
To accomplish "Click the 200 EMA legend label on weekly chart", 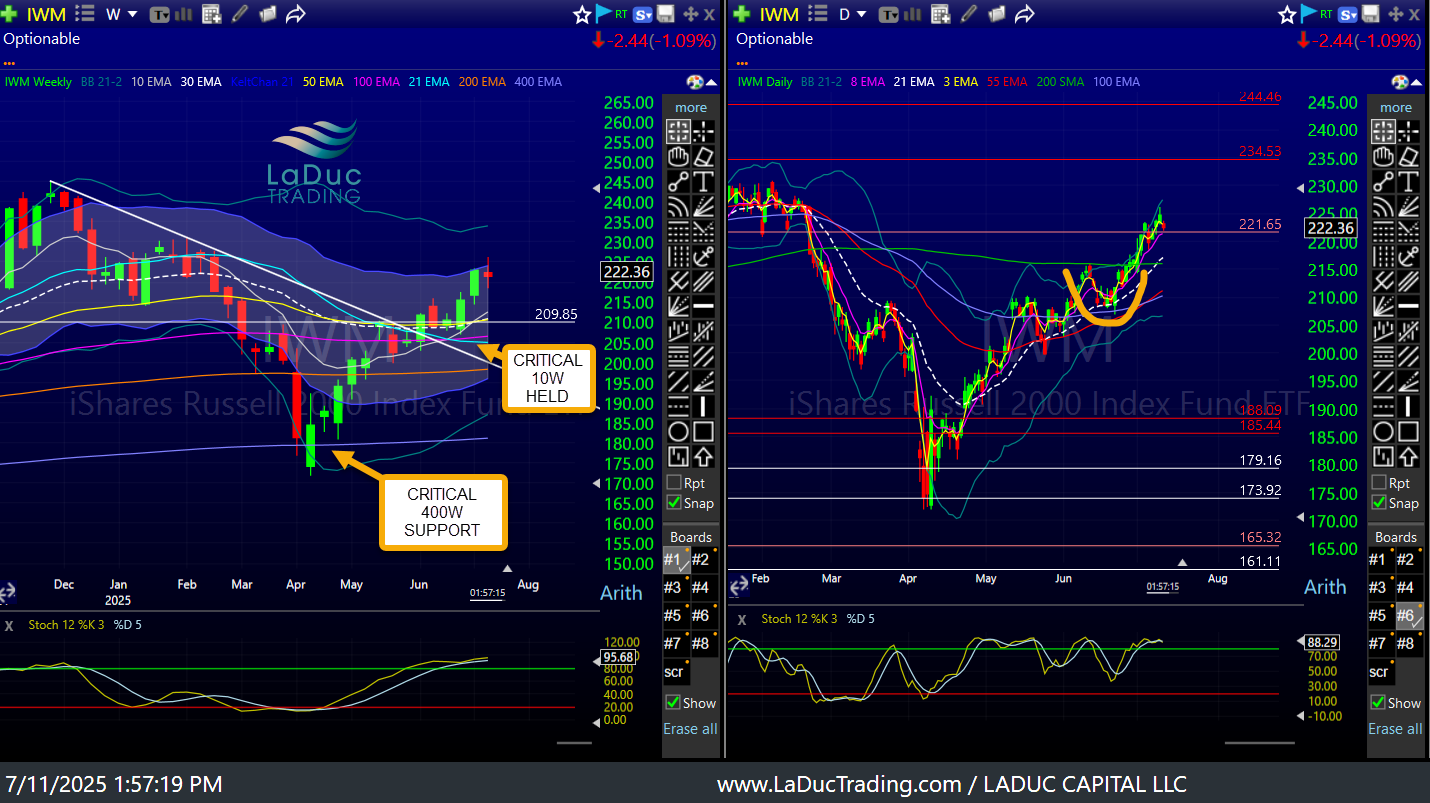I will coord(482,82).
